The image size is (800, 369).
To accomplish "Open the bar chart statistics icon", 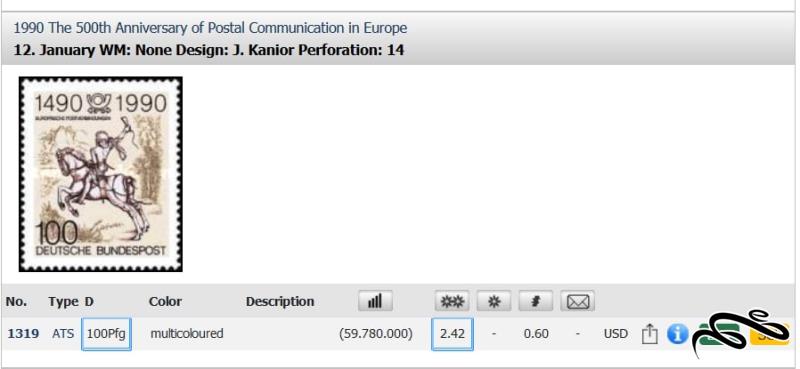I will click(375, 301).
